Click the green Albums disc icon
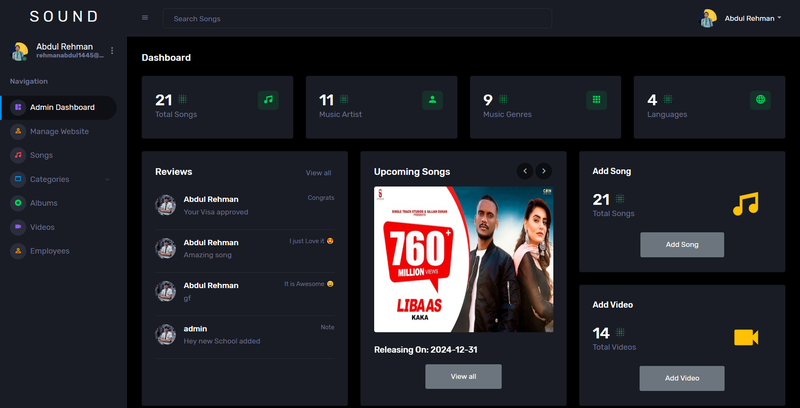This screenshot has height=408, width=800. (x=18, y=203)
